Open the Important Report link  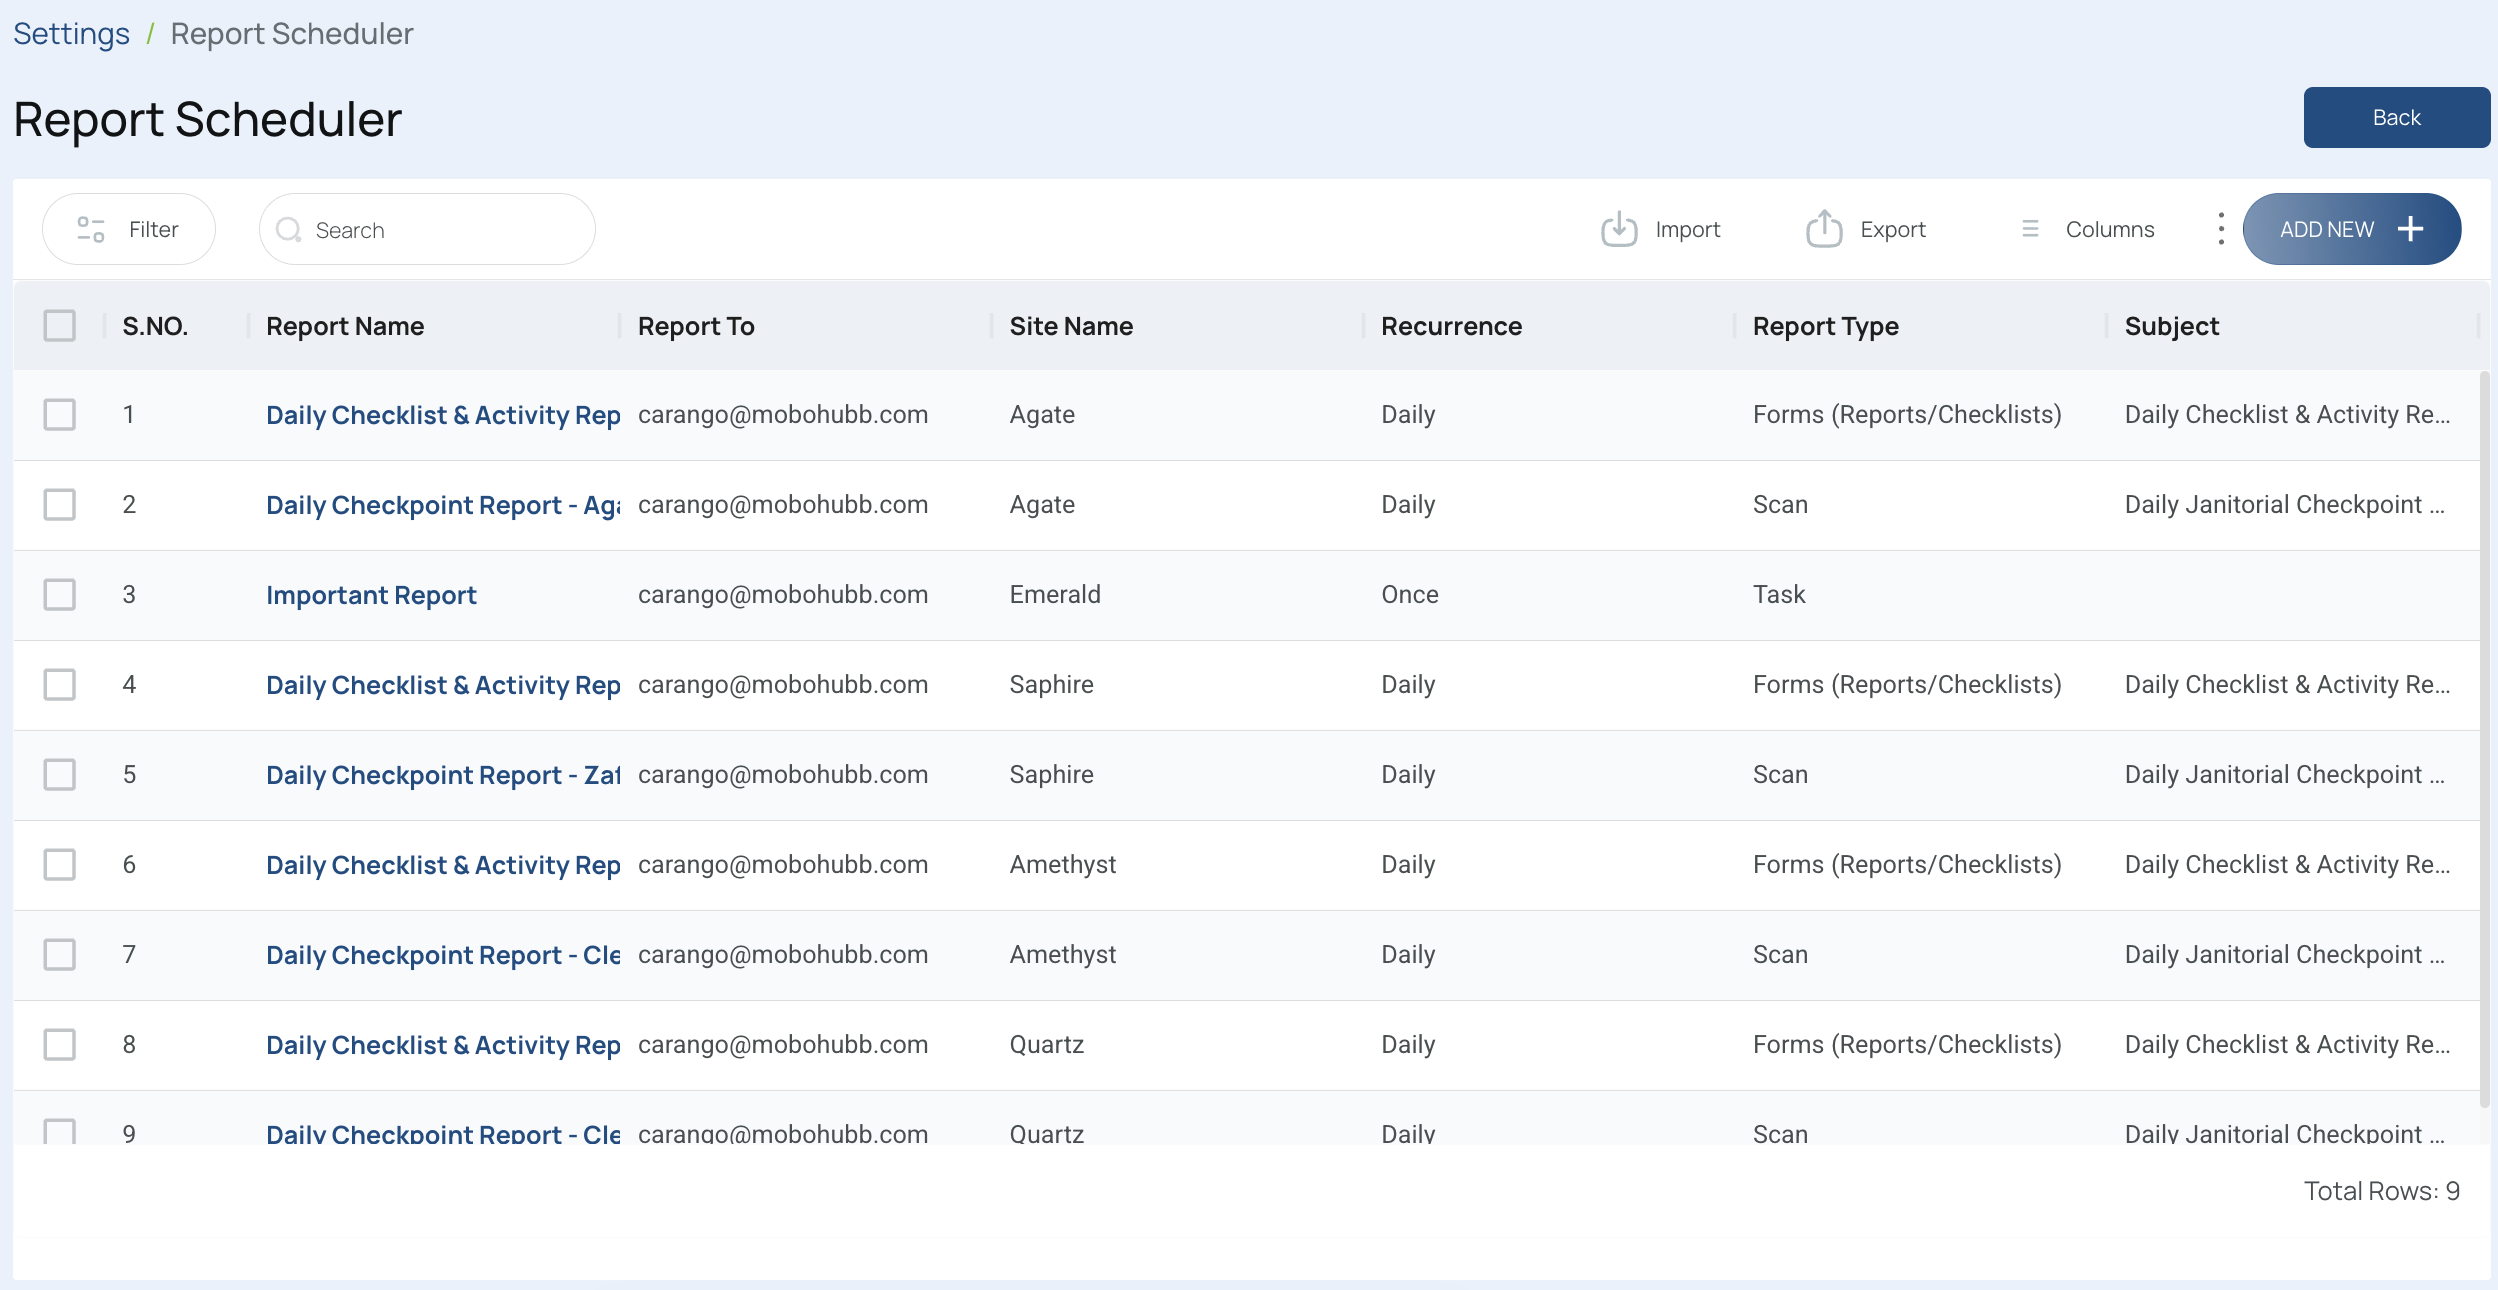click(x=371, y=595)
